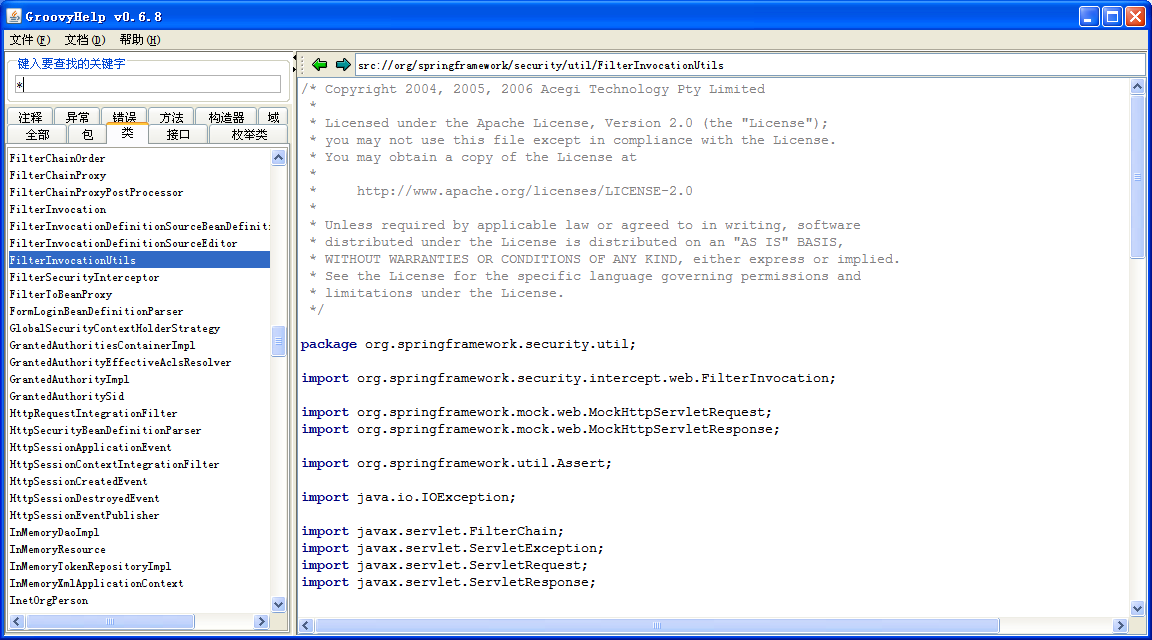Select FilterInvocationDefinitionSourceEditor entry
This screenshot has height=640, width=1152.
pos(139,243)
